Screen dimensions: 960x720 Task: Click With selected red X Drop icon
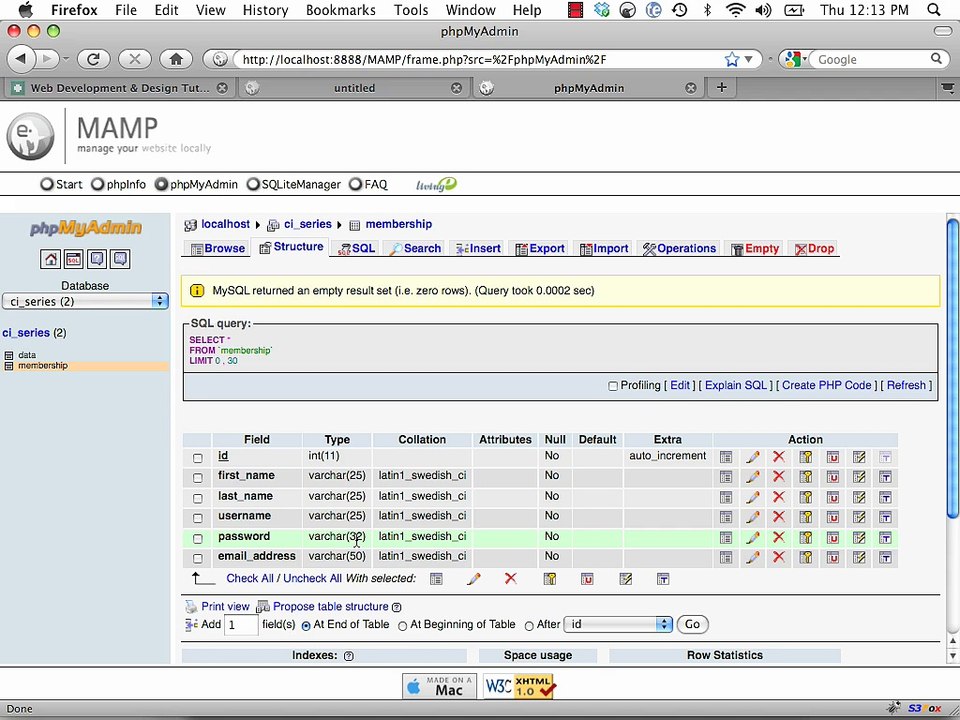[x=511, y=579]
